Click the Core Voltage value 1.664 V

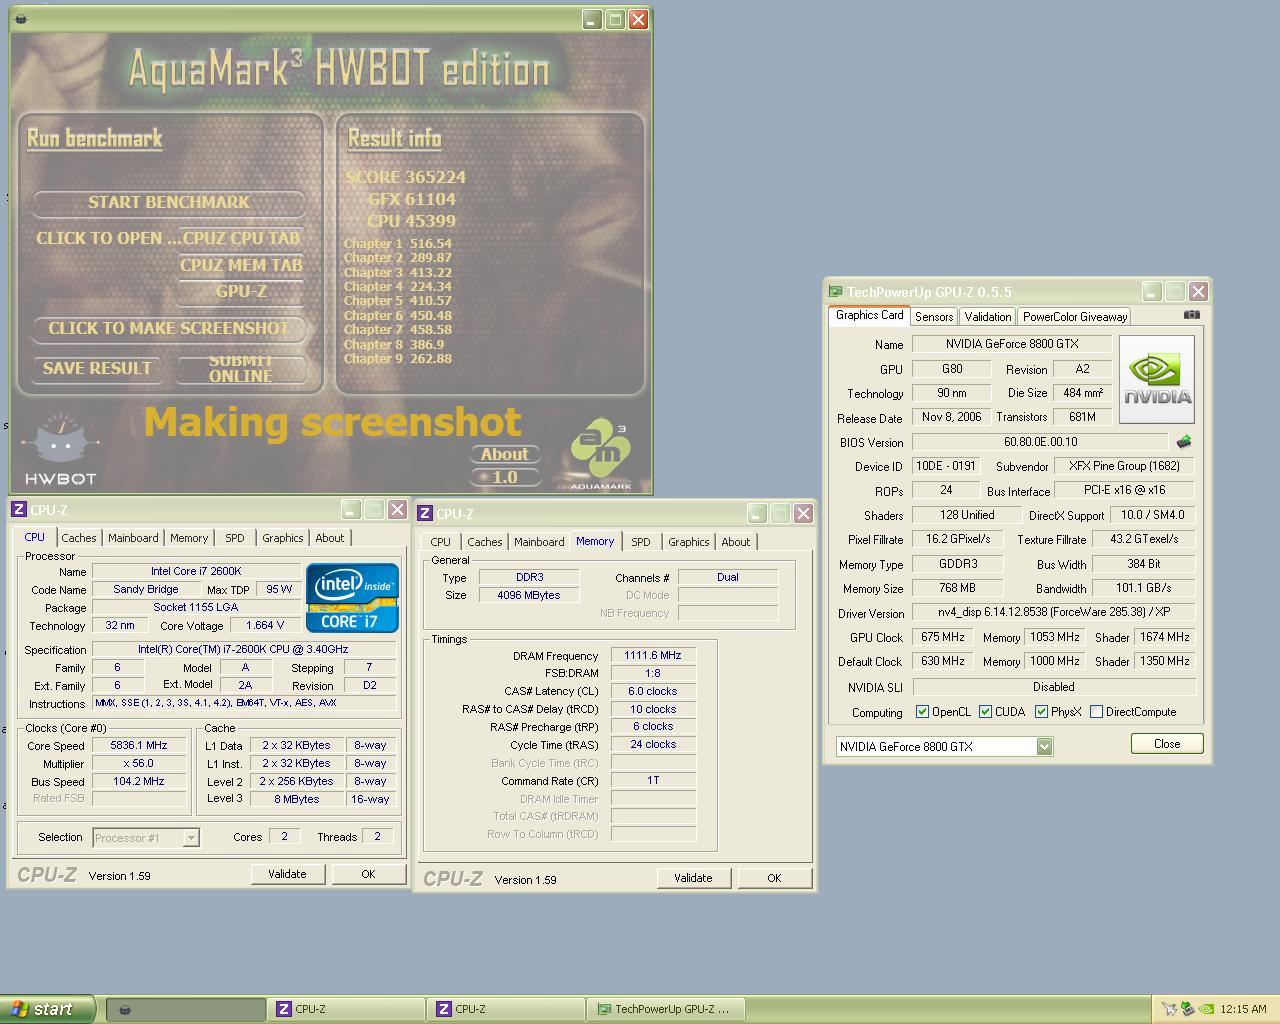click(x=265, y=625)
